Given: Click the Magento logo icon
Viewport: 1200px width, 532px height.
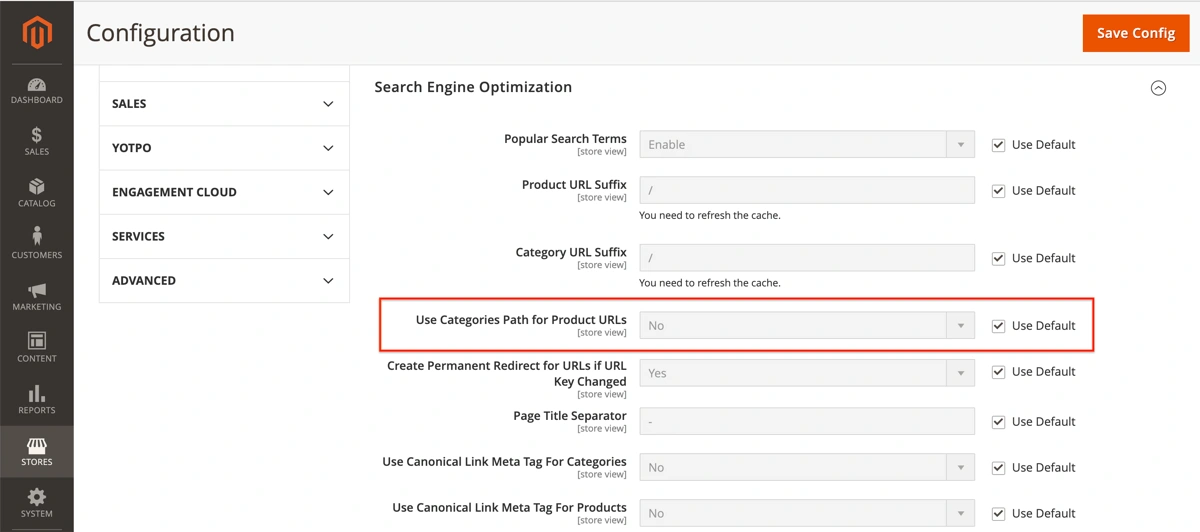Looking at the screenshot, I should 37,33.
